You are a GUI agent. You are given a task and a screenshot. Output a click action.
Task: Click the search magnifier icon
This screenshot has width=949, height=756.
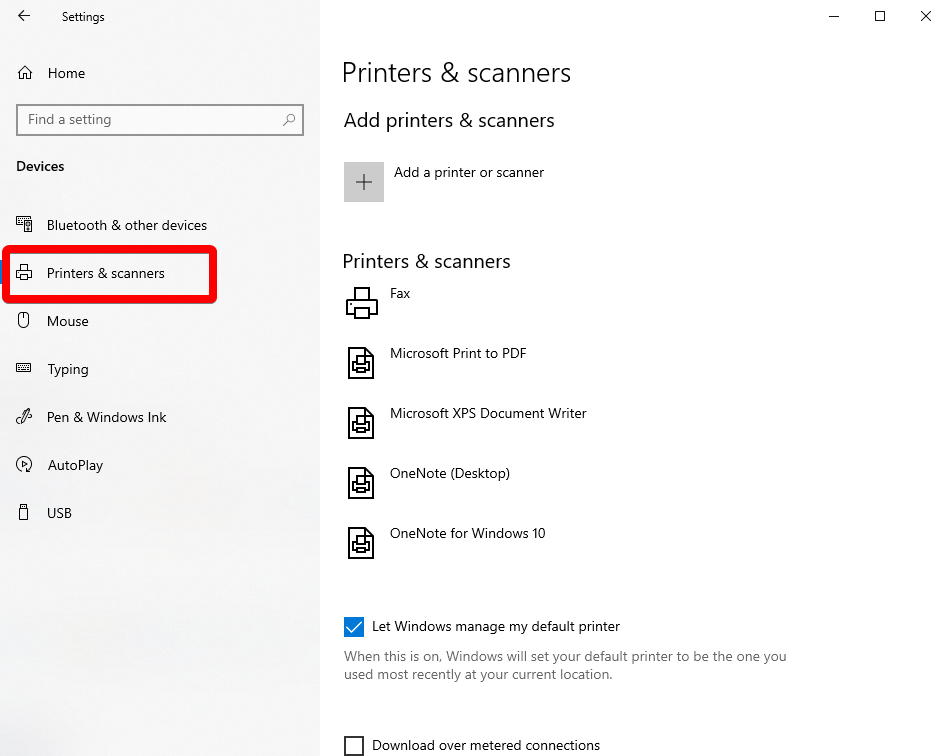pyautogui.click(x=289, y=119)
